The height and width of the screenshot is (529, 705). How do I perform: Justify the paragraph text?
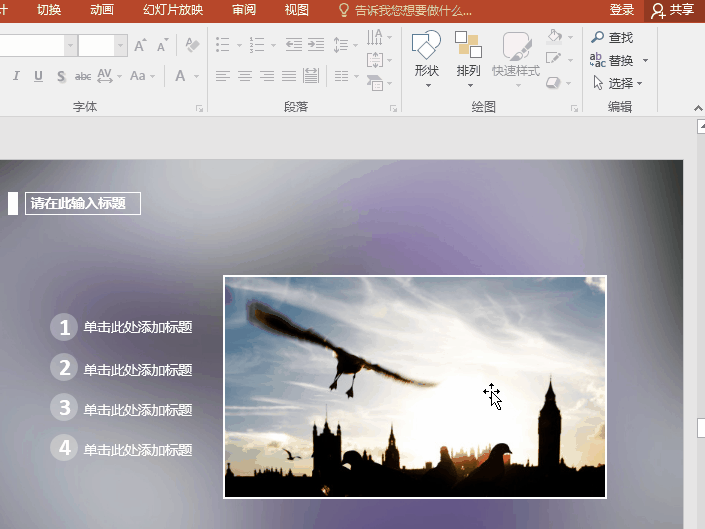click(289, 76)
